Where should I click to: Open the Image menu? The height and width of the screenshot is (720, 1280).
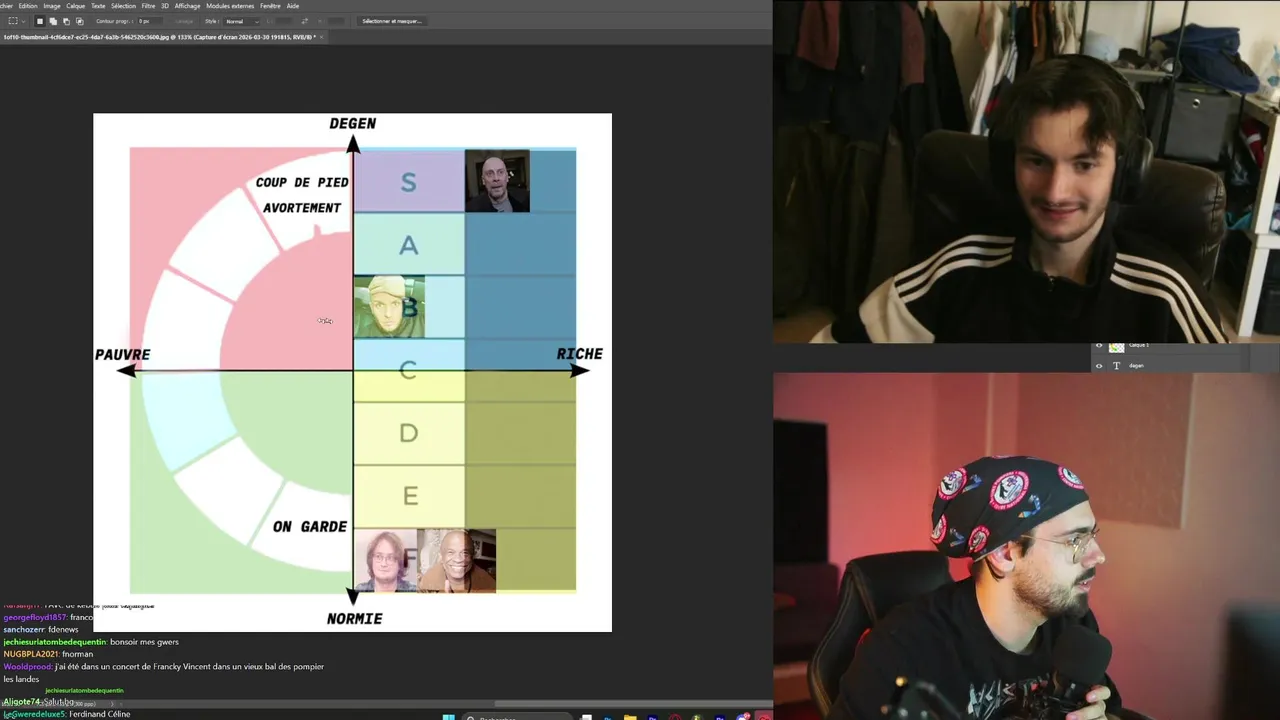pos(52,6)
